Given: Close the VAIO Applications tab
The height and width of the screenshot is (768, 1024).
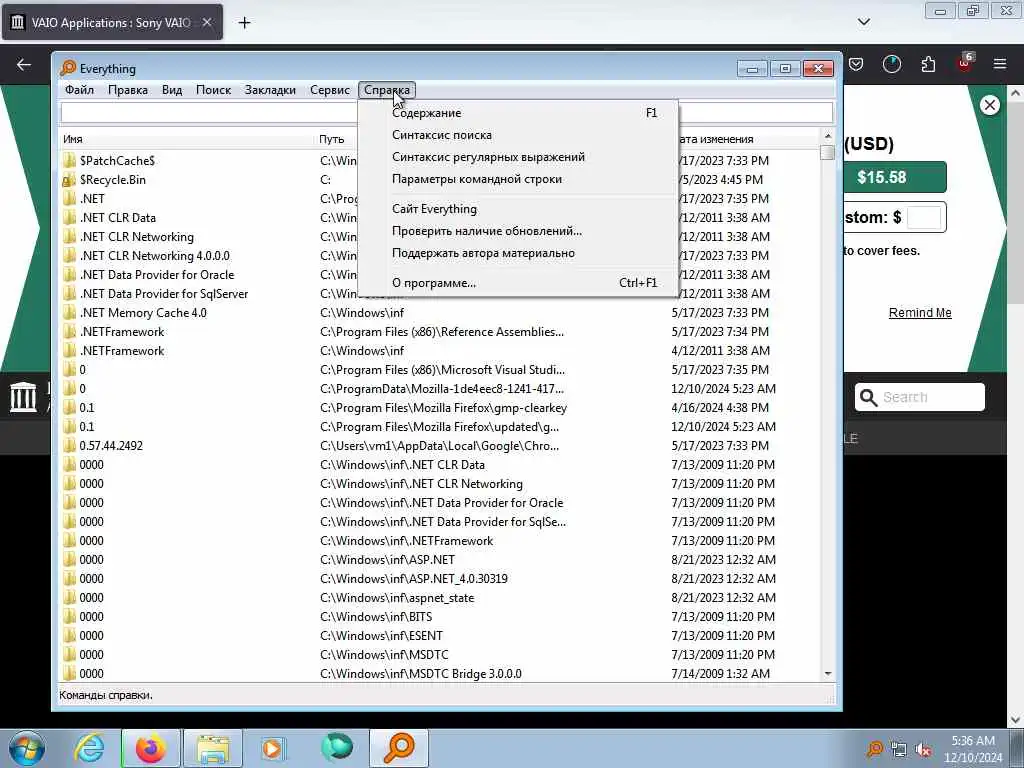Looking at the screenshot, I should [206, 22].
